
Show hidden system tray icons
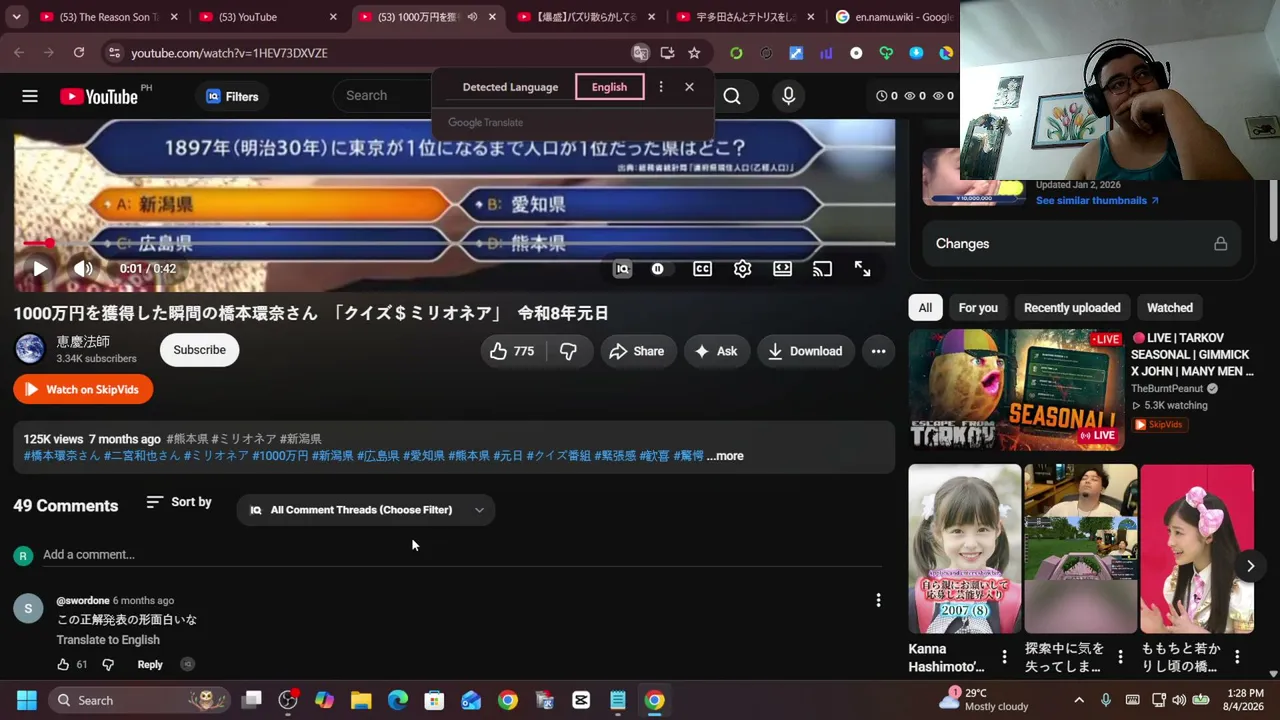coord(1078,700)
